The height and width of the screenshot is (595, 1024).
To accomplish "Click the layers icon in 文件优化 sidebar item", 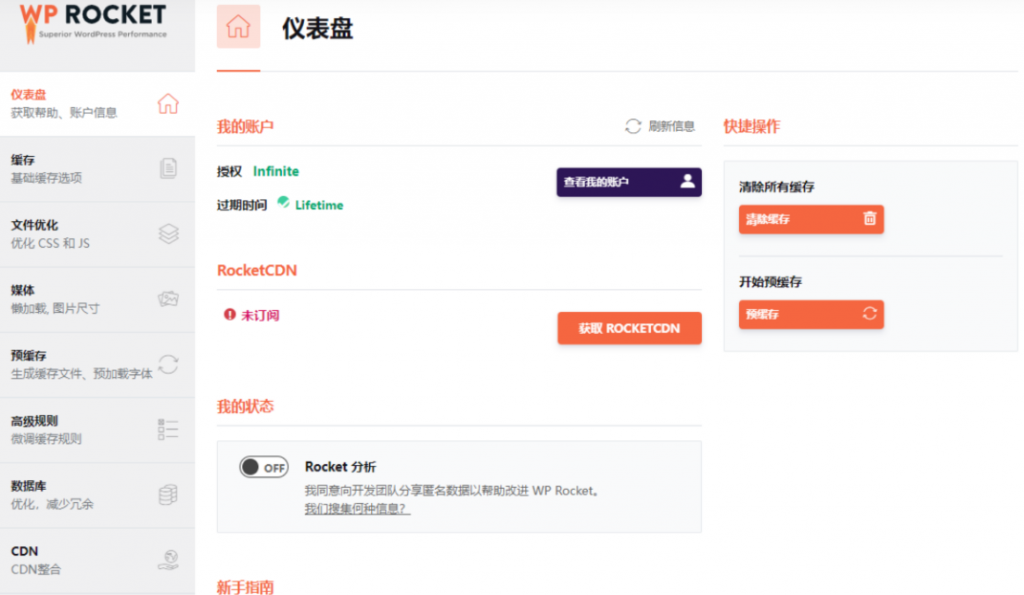I will (168, 234).
